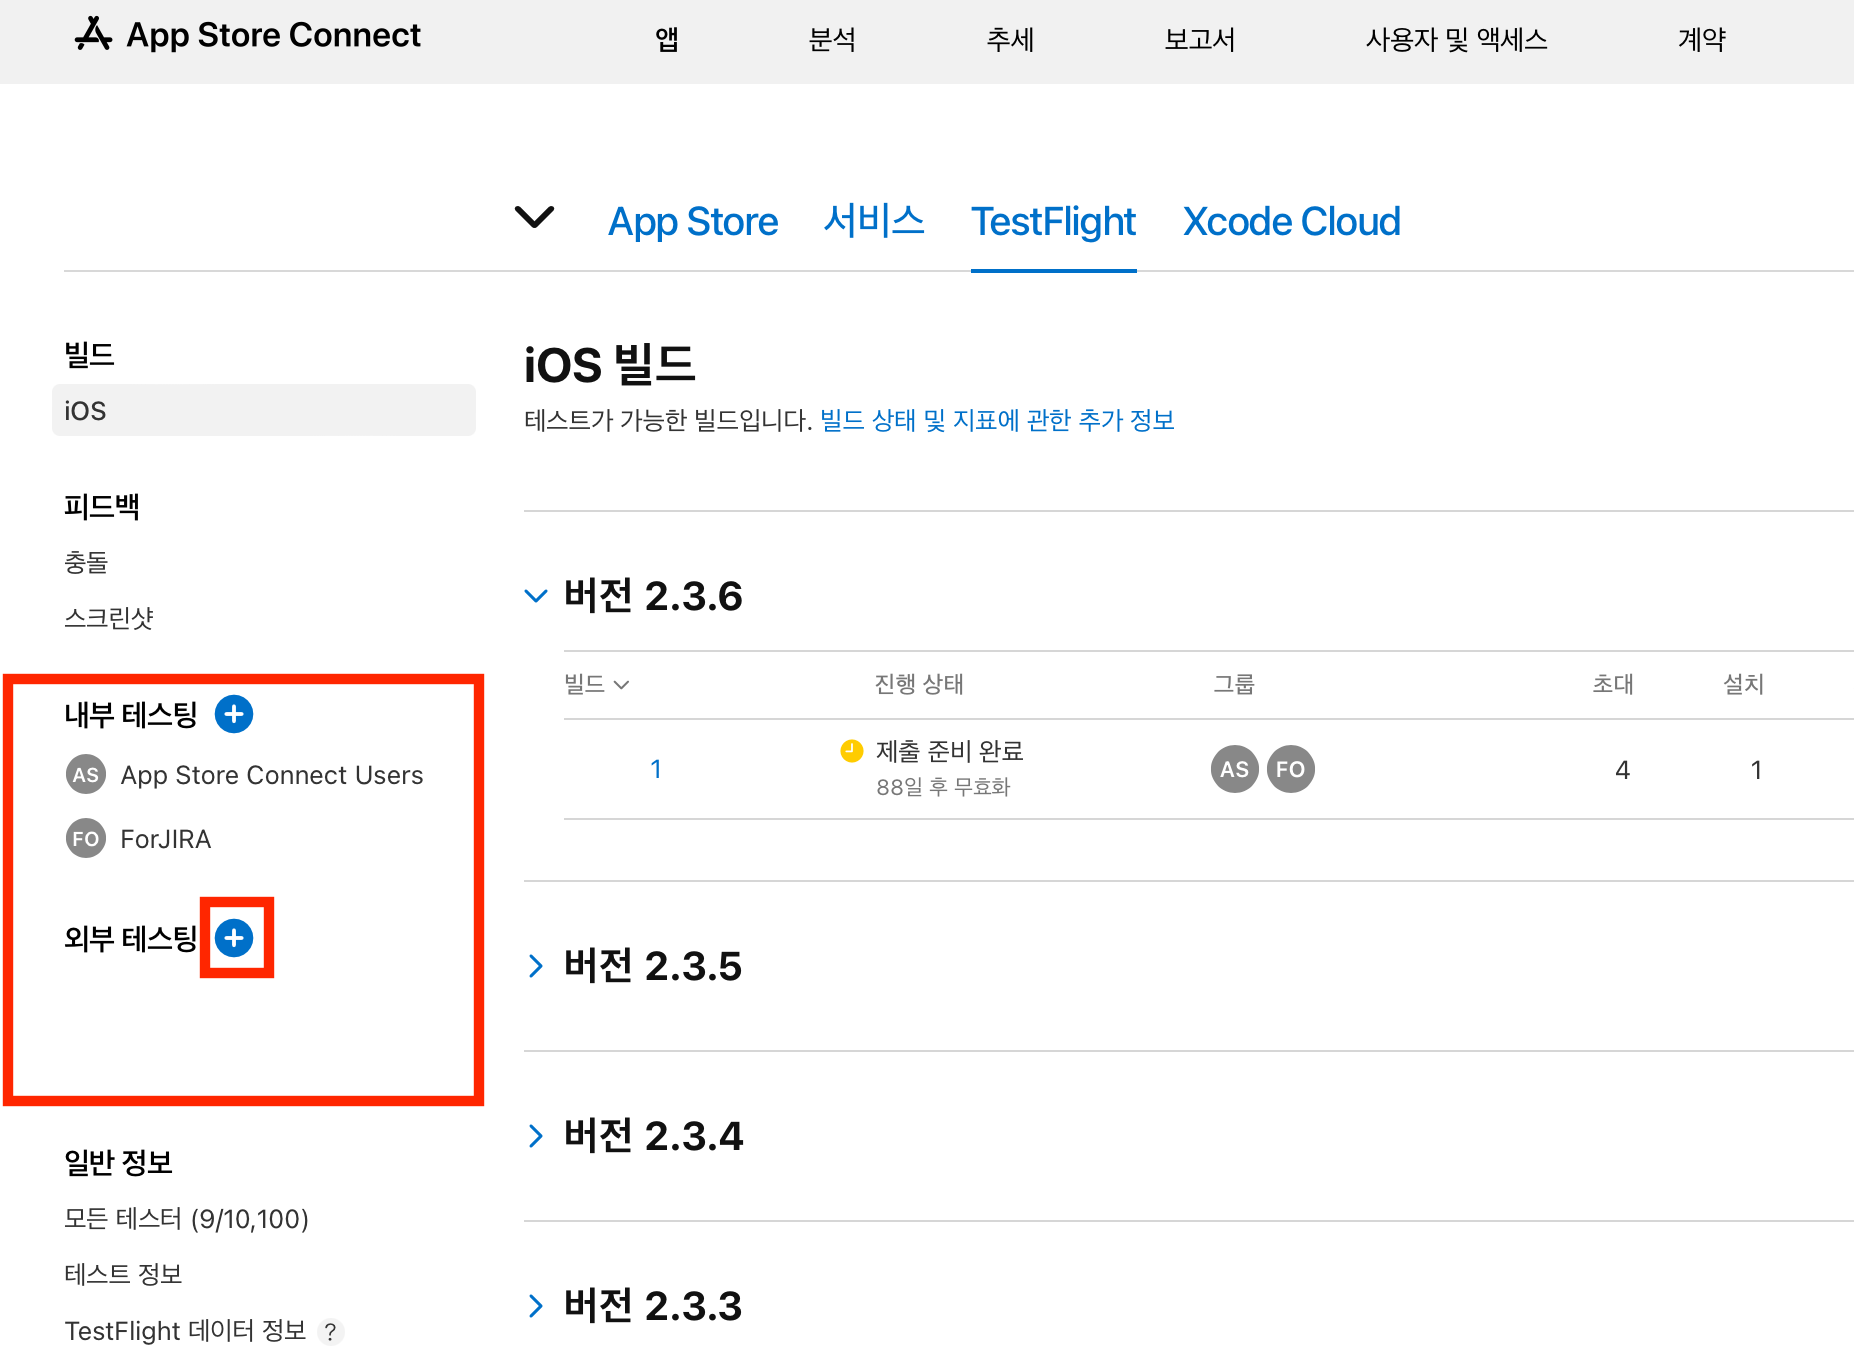Image resolution: width=1854 pixels, height=1368 pixels.
Task: Click the iOS 빌드 page heading
Action: (x=610, y=364)
